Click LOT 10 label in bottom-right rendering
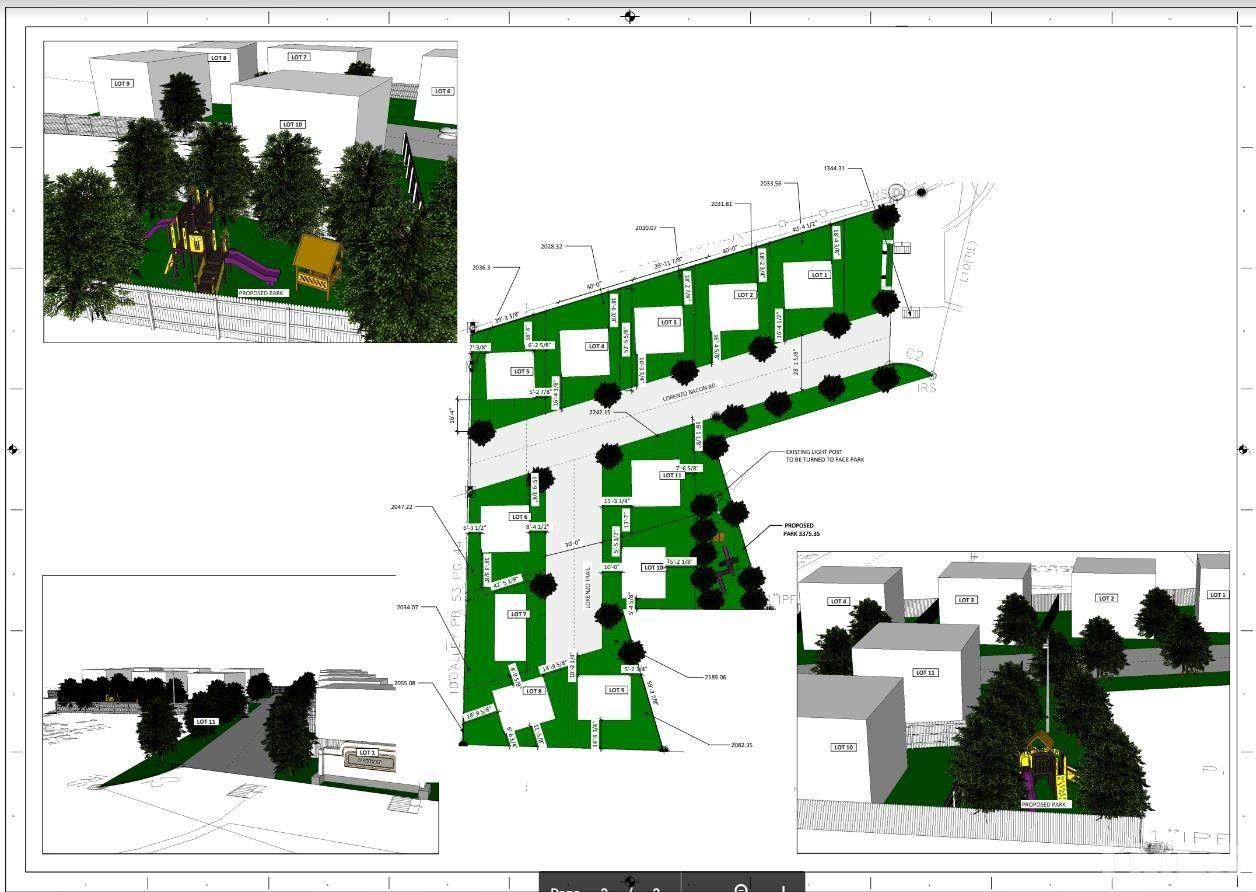 843,747
